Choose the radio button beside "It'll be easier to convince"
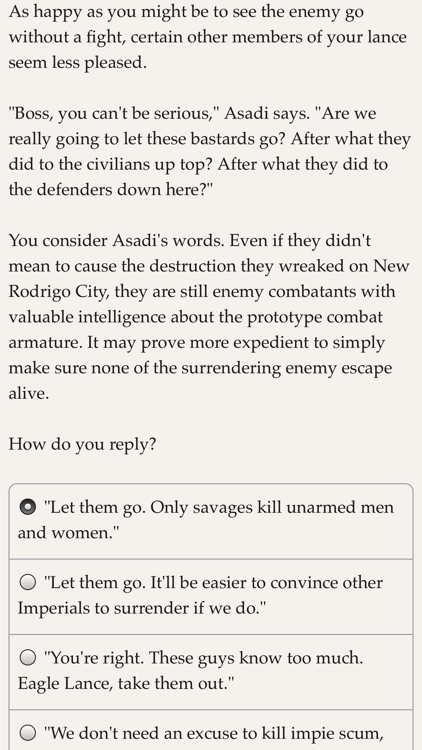Screen dimensions: 422x750 (x=28, y=582)
